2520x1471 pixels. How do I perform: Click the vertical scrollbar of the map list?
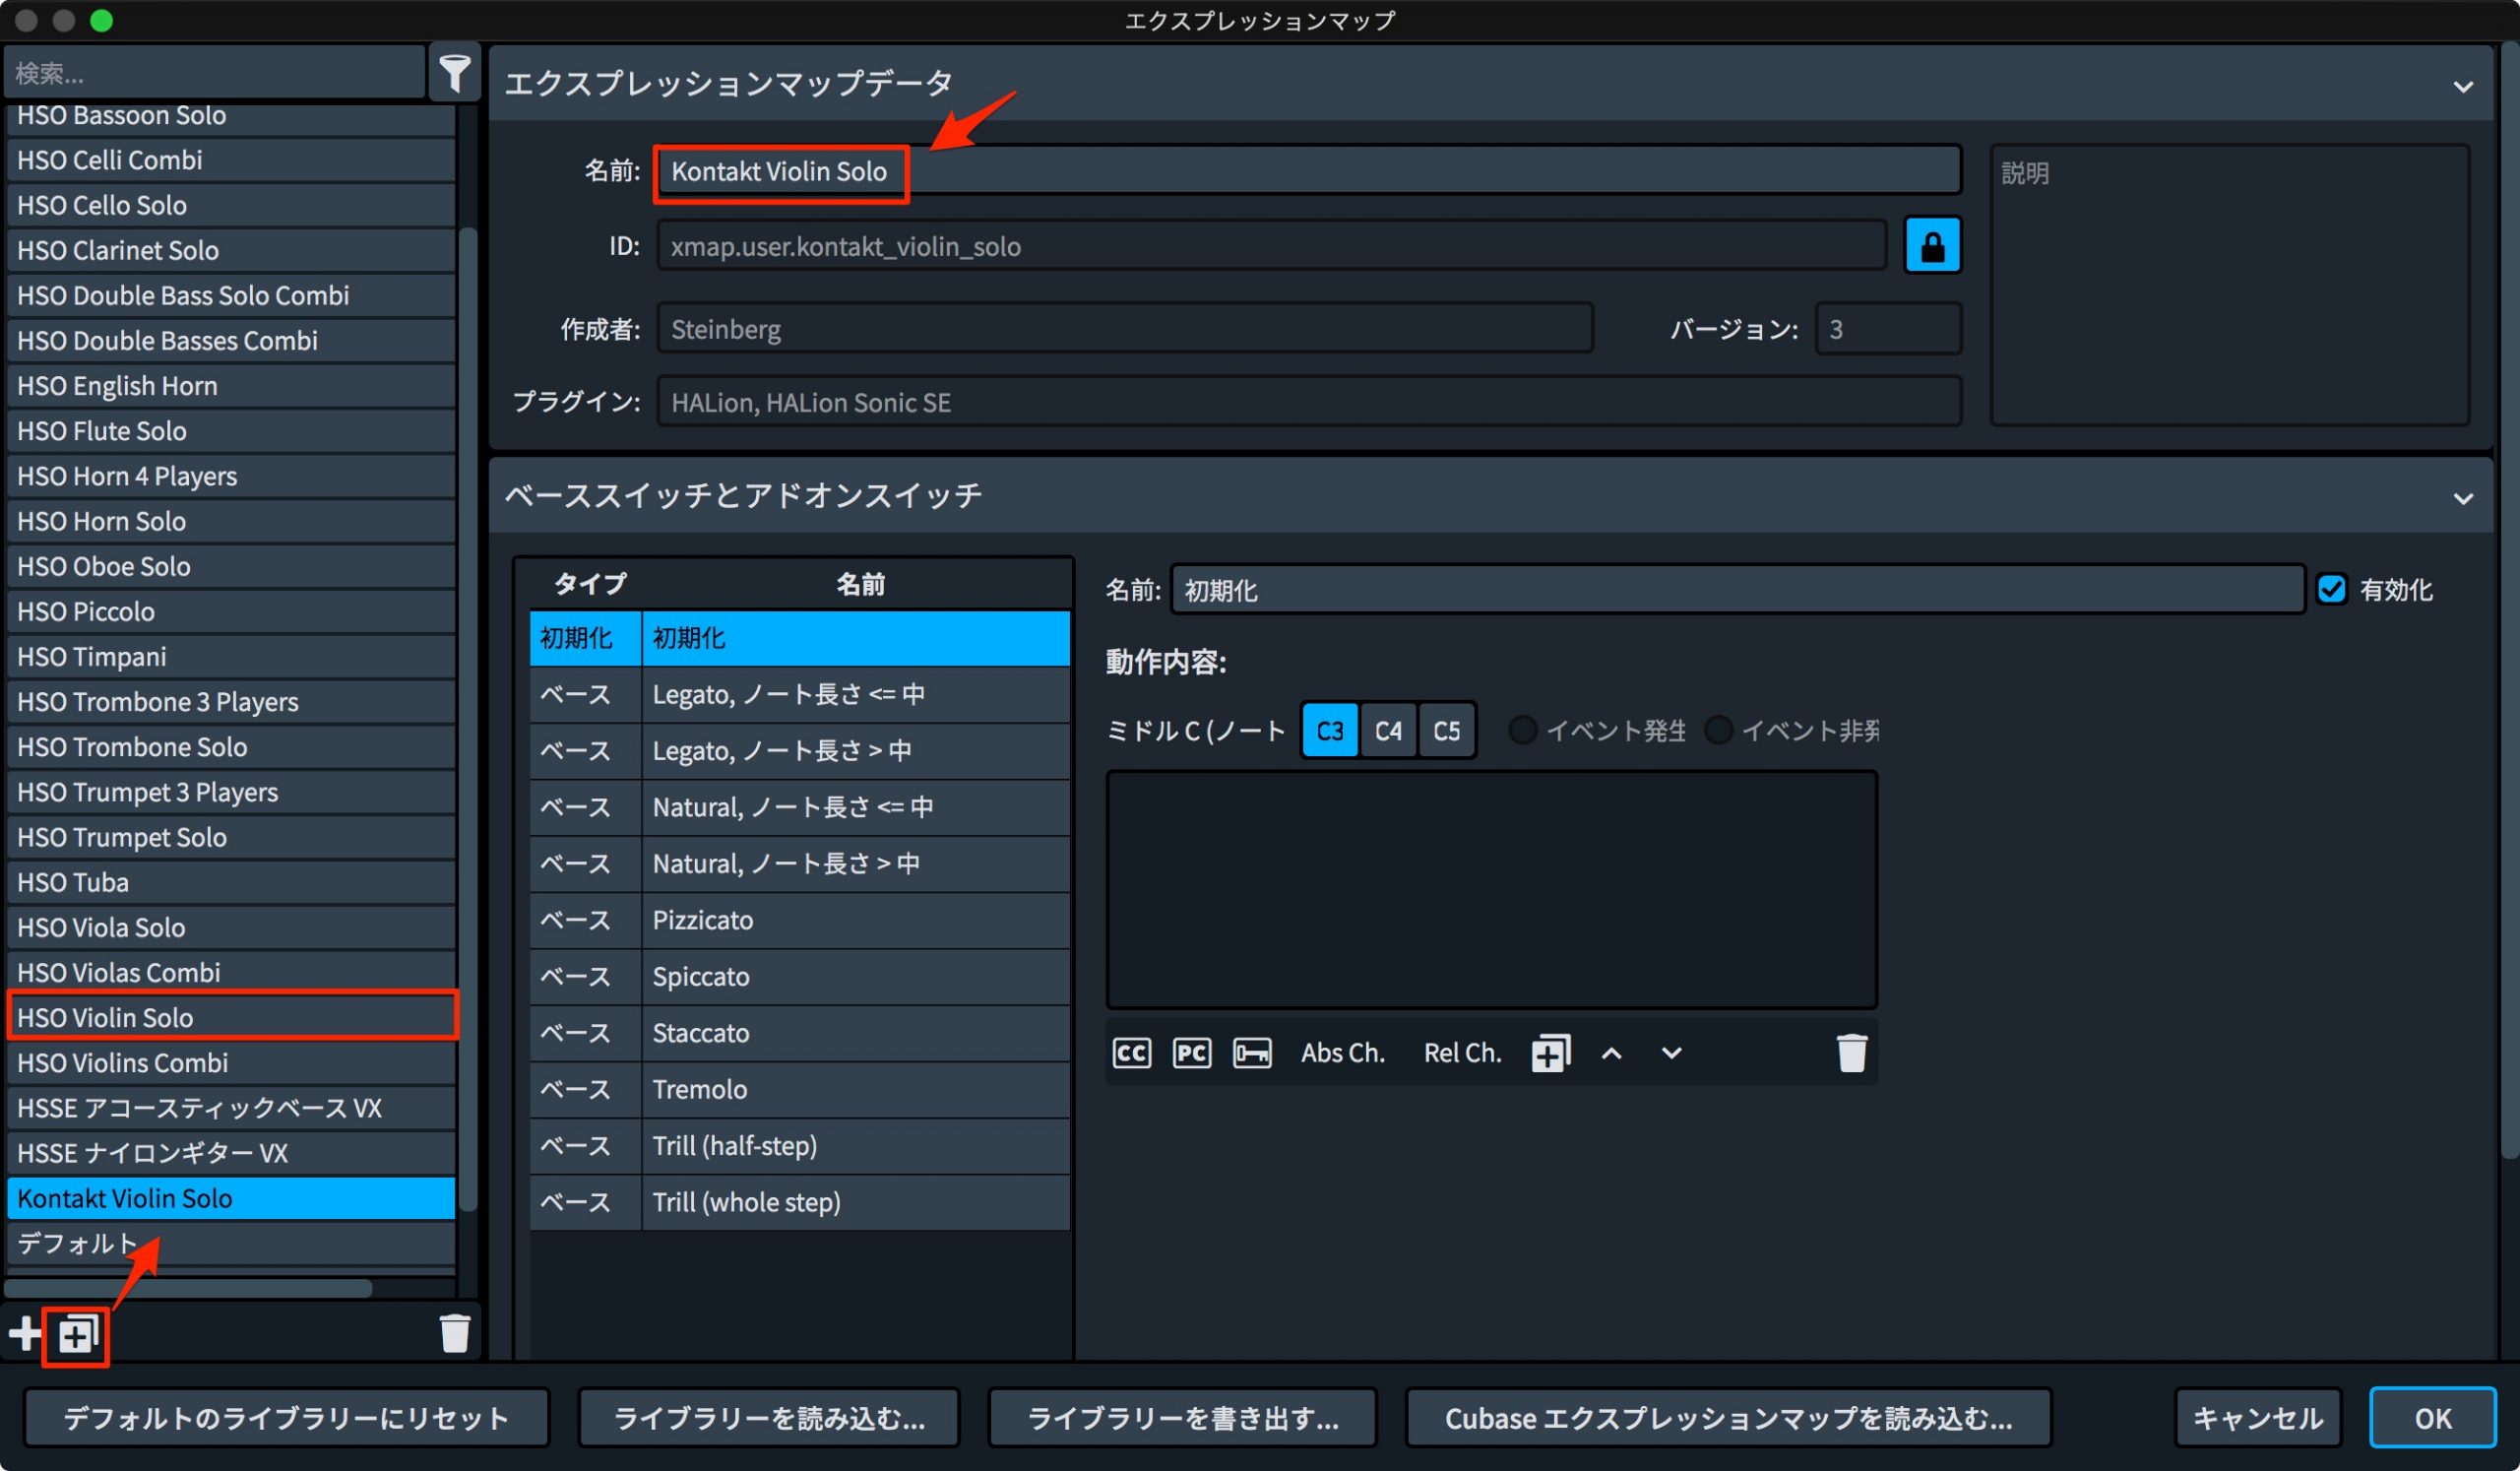click(x=467, y=720)
